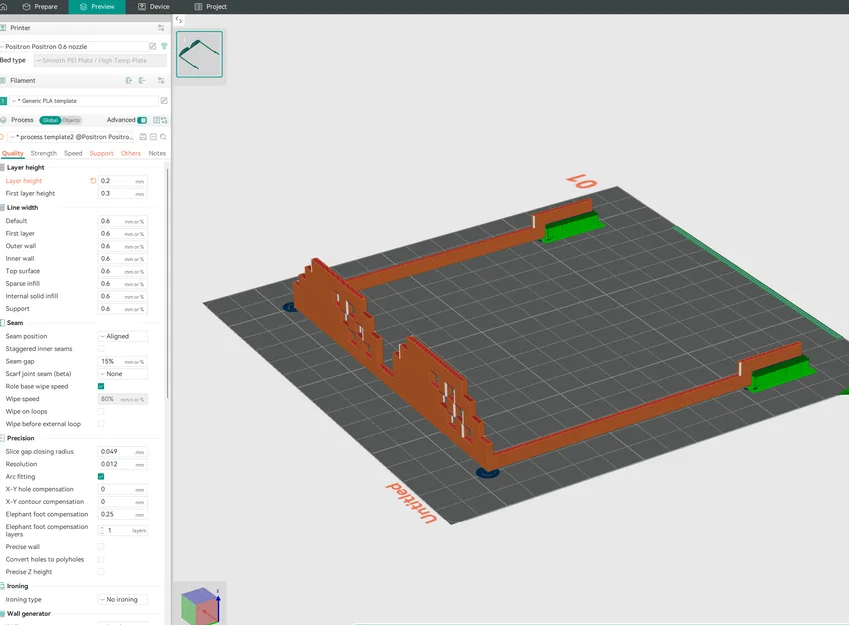
Task: Click the Layer height value field
Action: coord(122,181)
